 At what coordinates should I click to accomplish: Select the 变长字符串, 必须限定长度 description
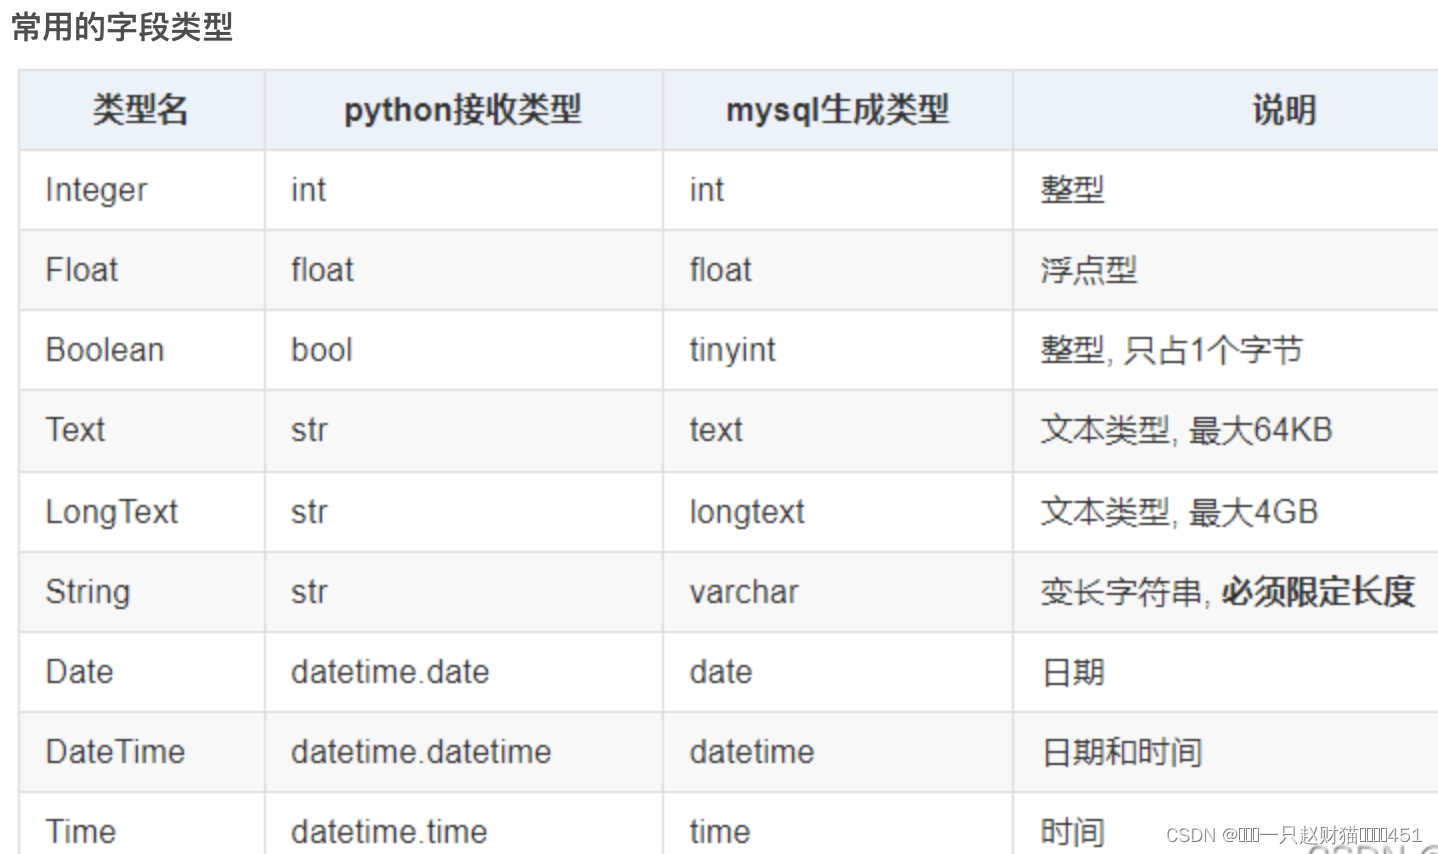[1227, 592]
